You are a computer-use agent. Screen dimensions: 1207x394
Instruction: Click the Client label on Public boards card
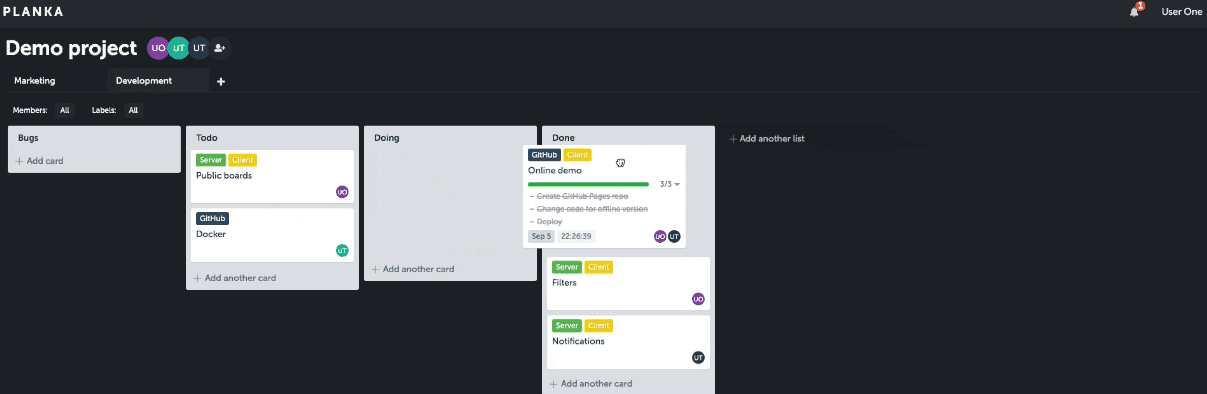point(243,160)
